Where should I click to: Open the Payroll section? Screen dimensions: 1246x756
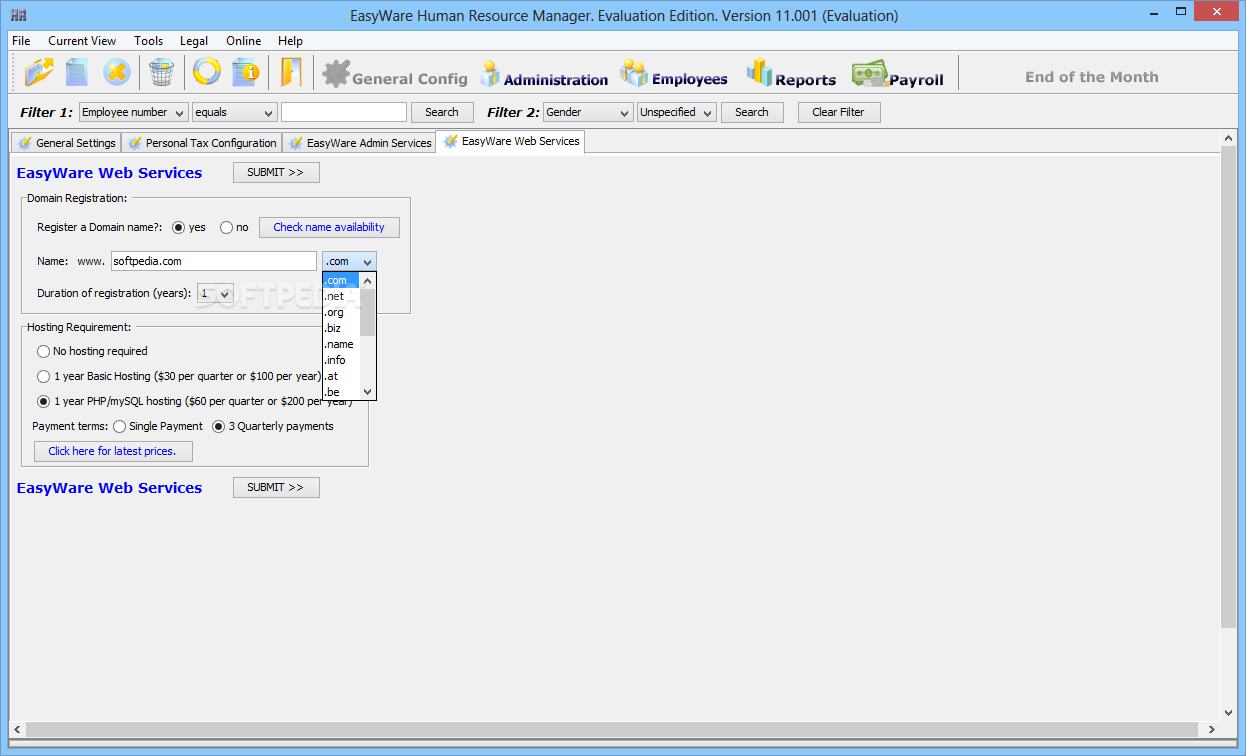coord(897,74)
